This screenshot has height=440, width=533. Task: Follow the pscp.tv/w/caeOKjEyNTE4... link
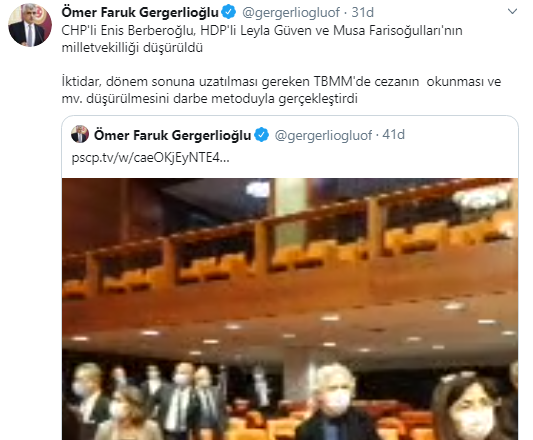point(151,158)
